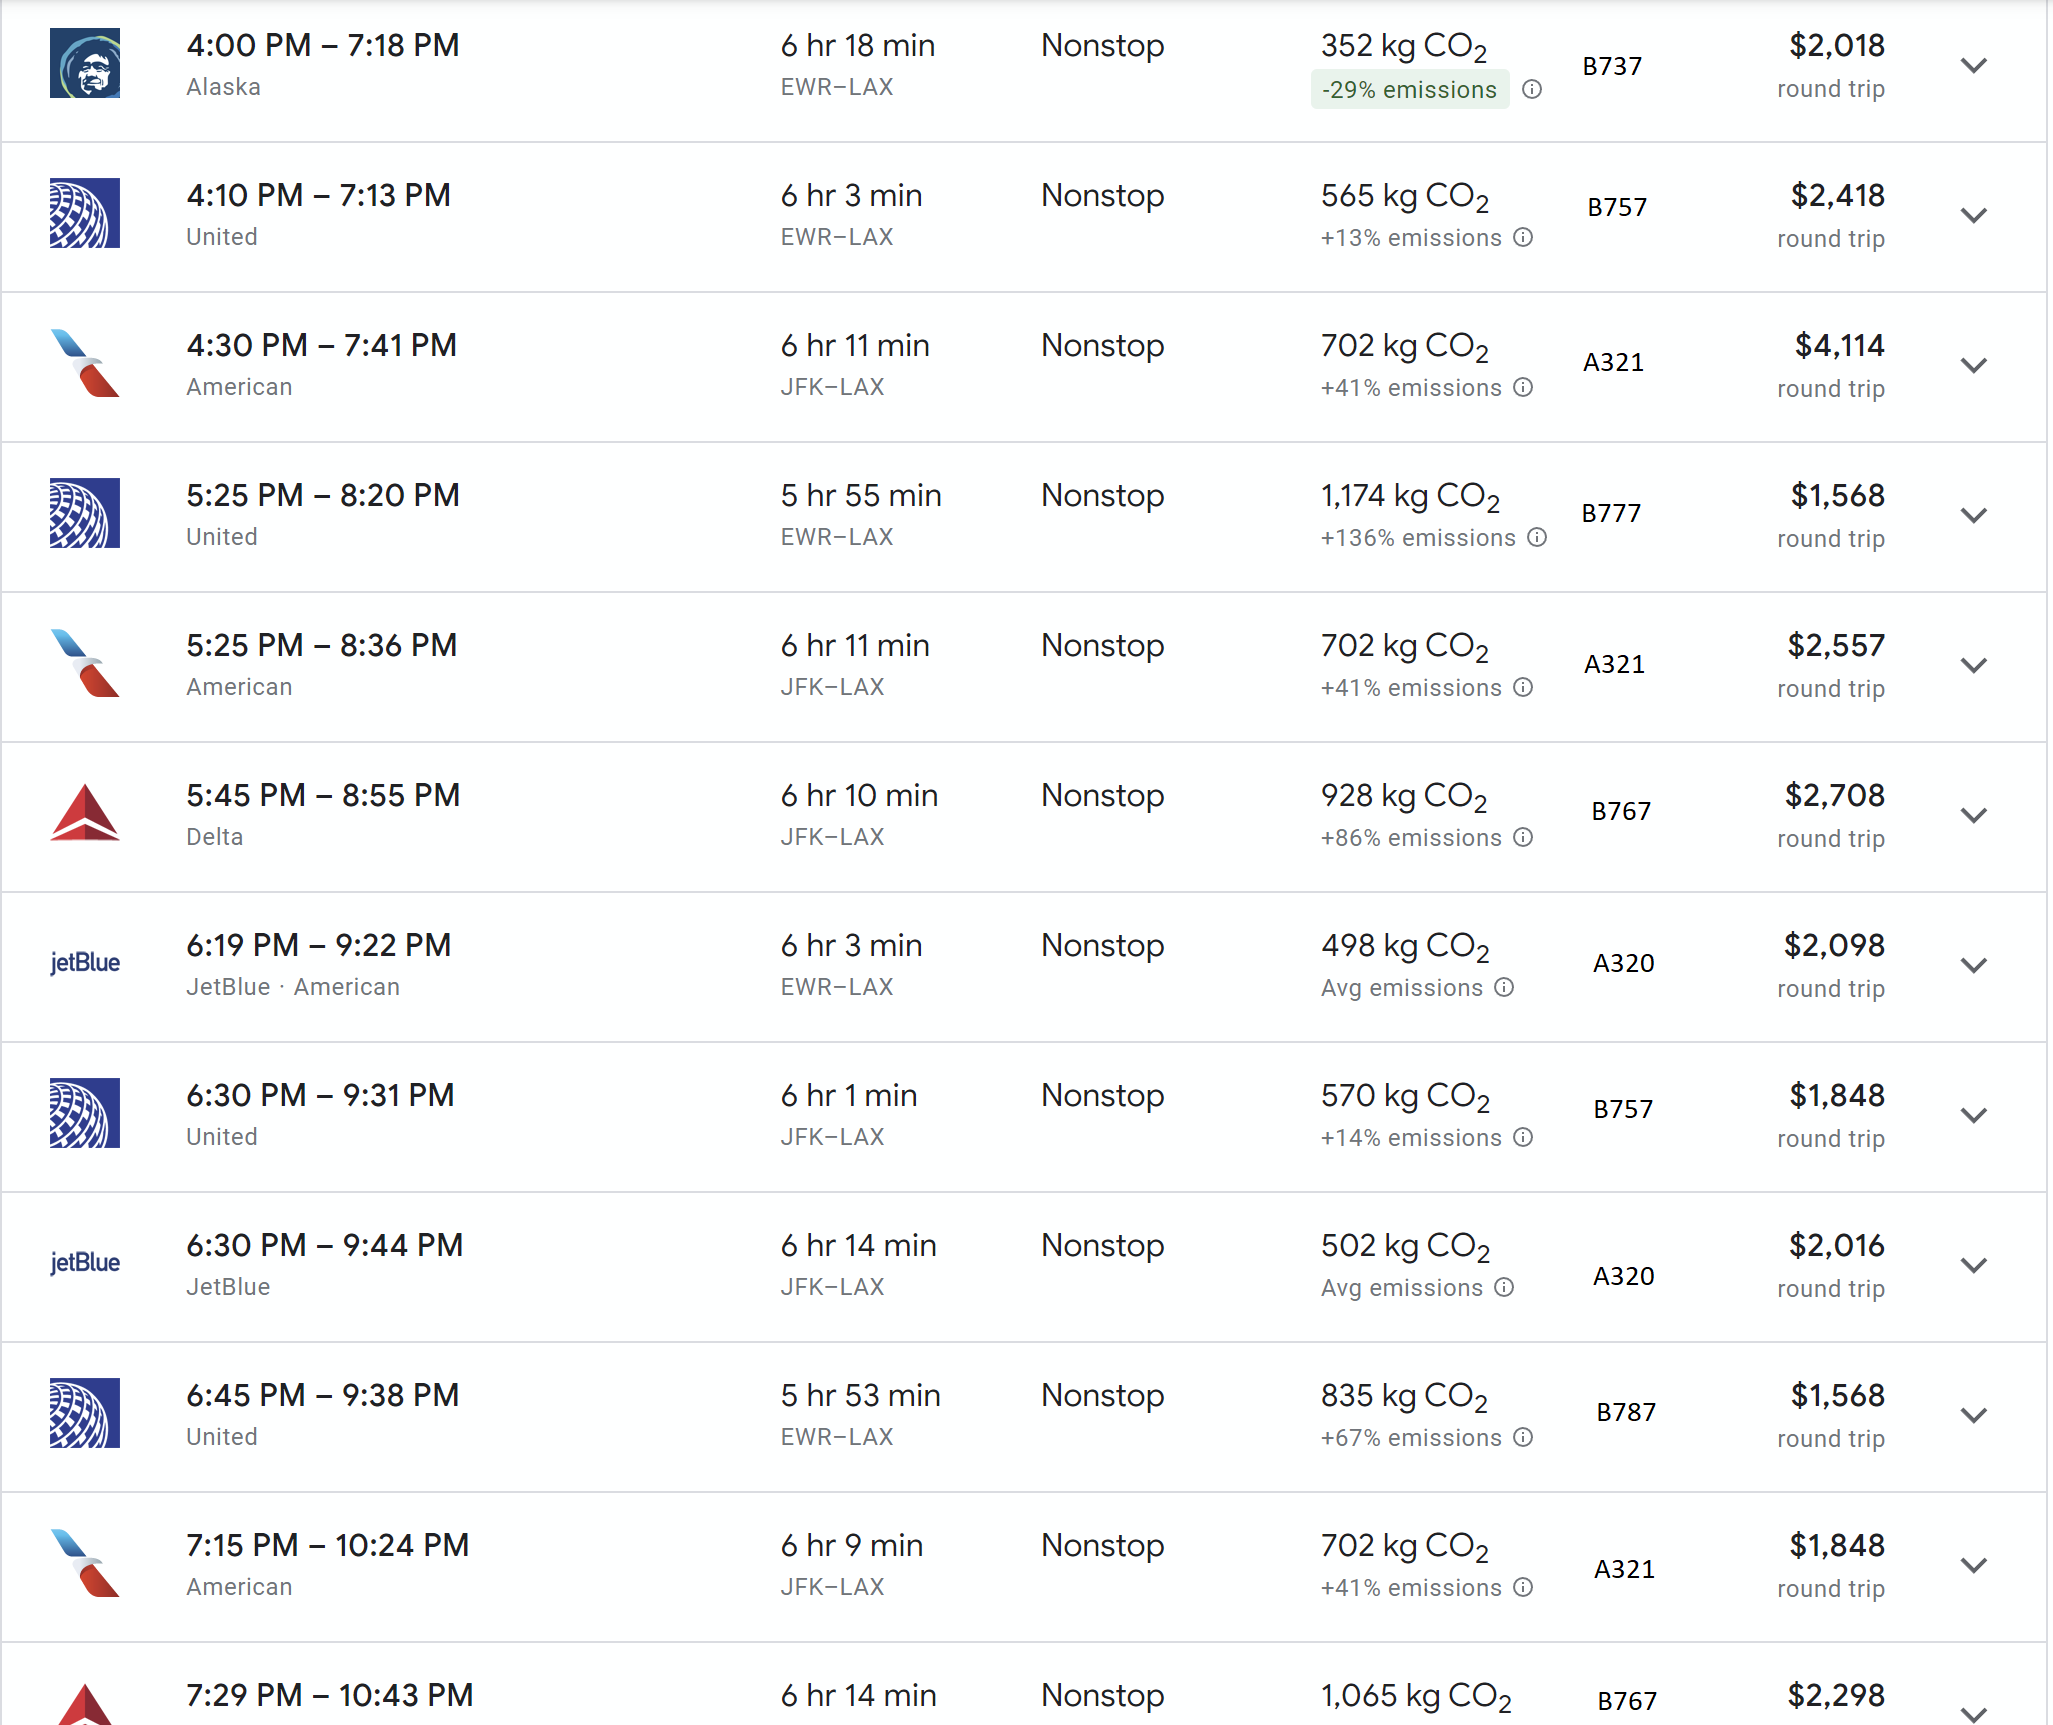The height and width of the screenshot is (1725, 2053).
Task: Select the $1,568 United B777 fare
Action: pos(1837,496)
